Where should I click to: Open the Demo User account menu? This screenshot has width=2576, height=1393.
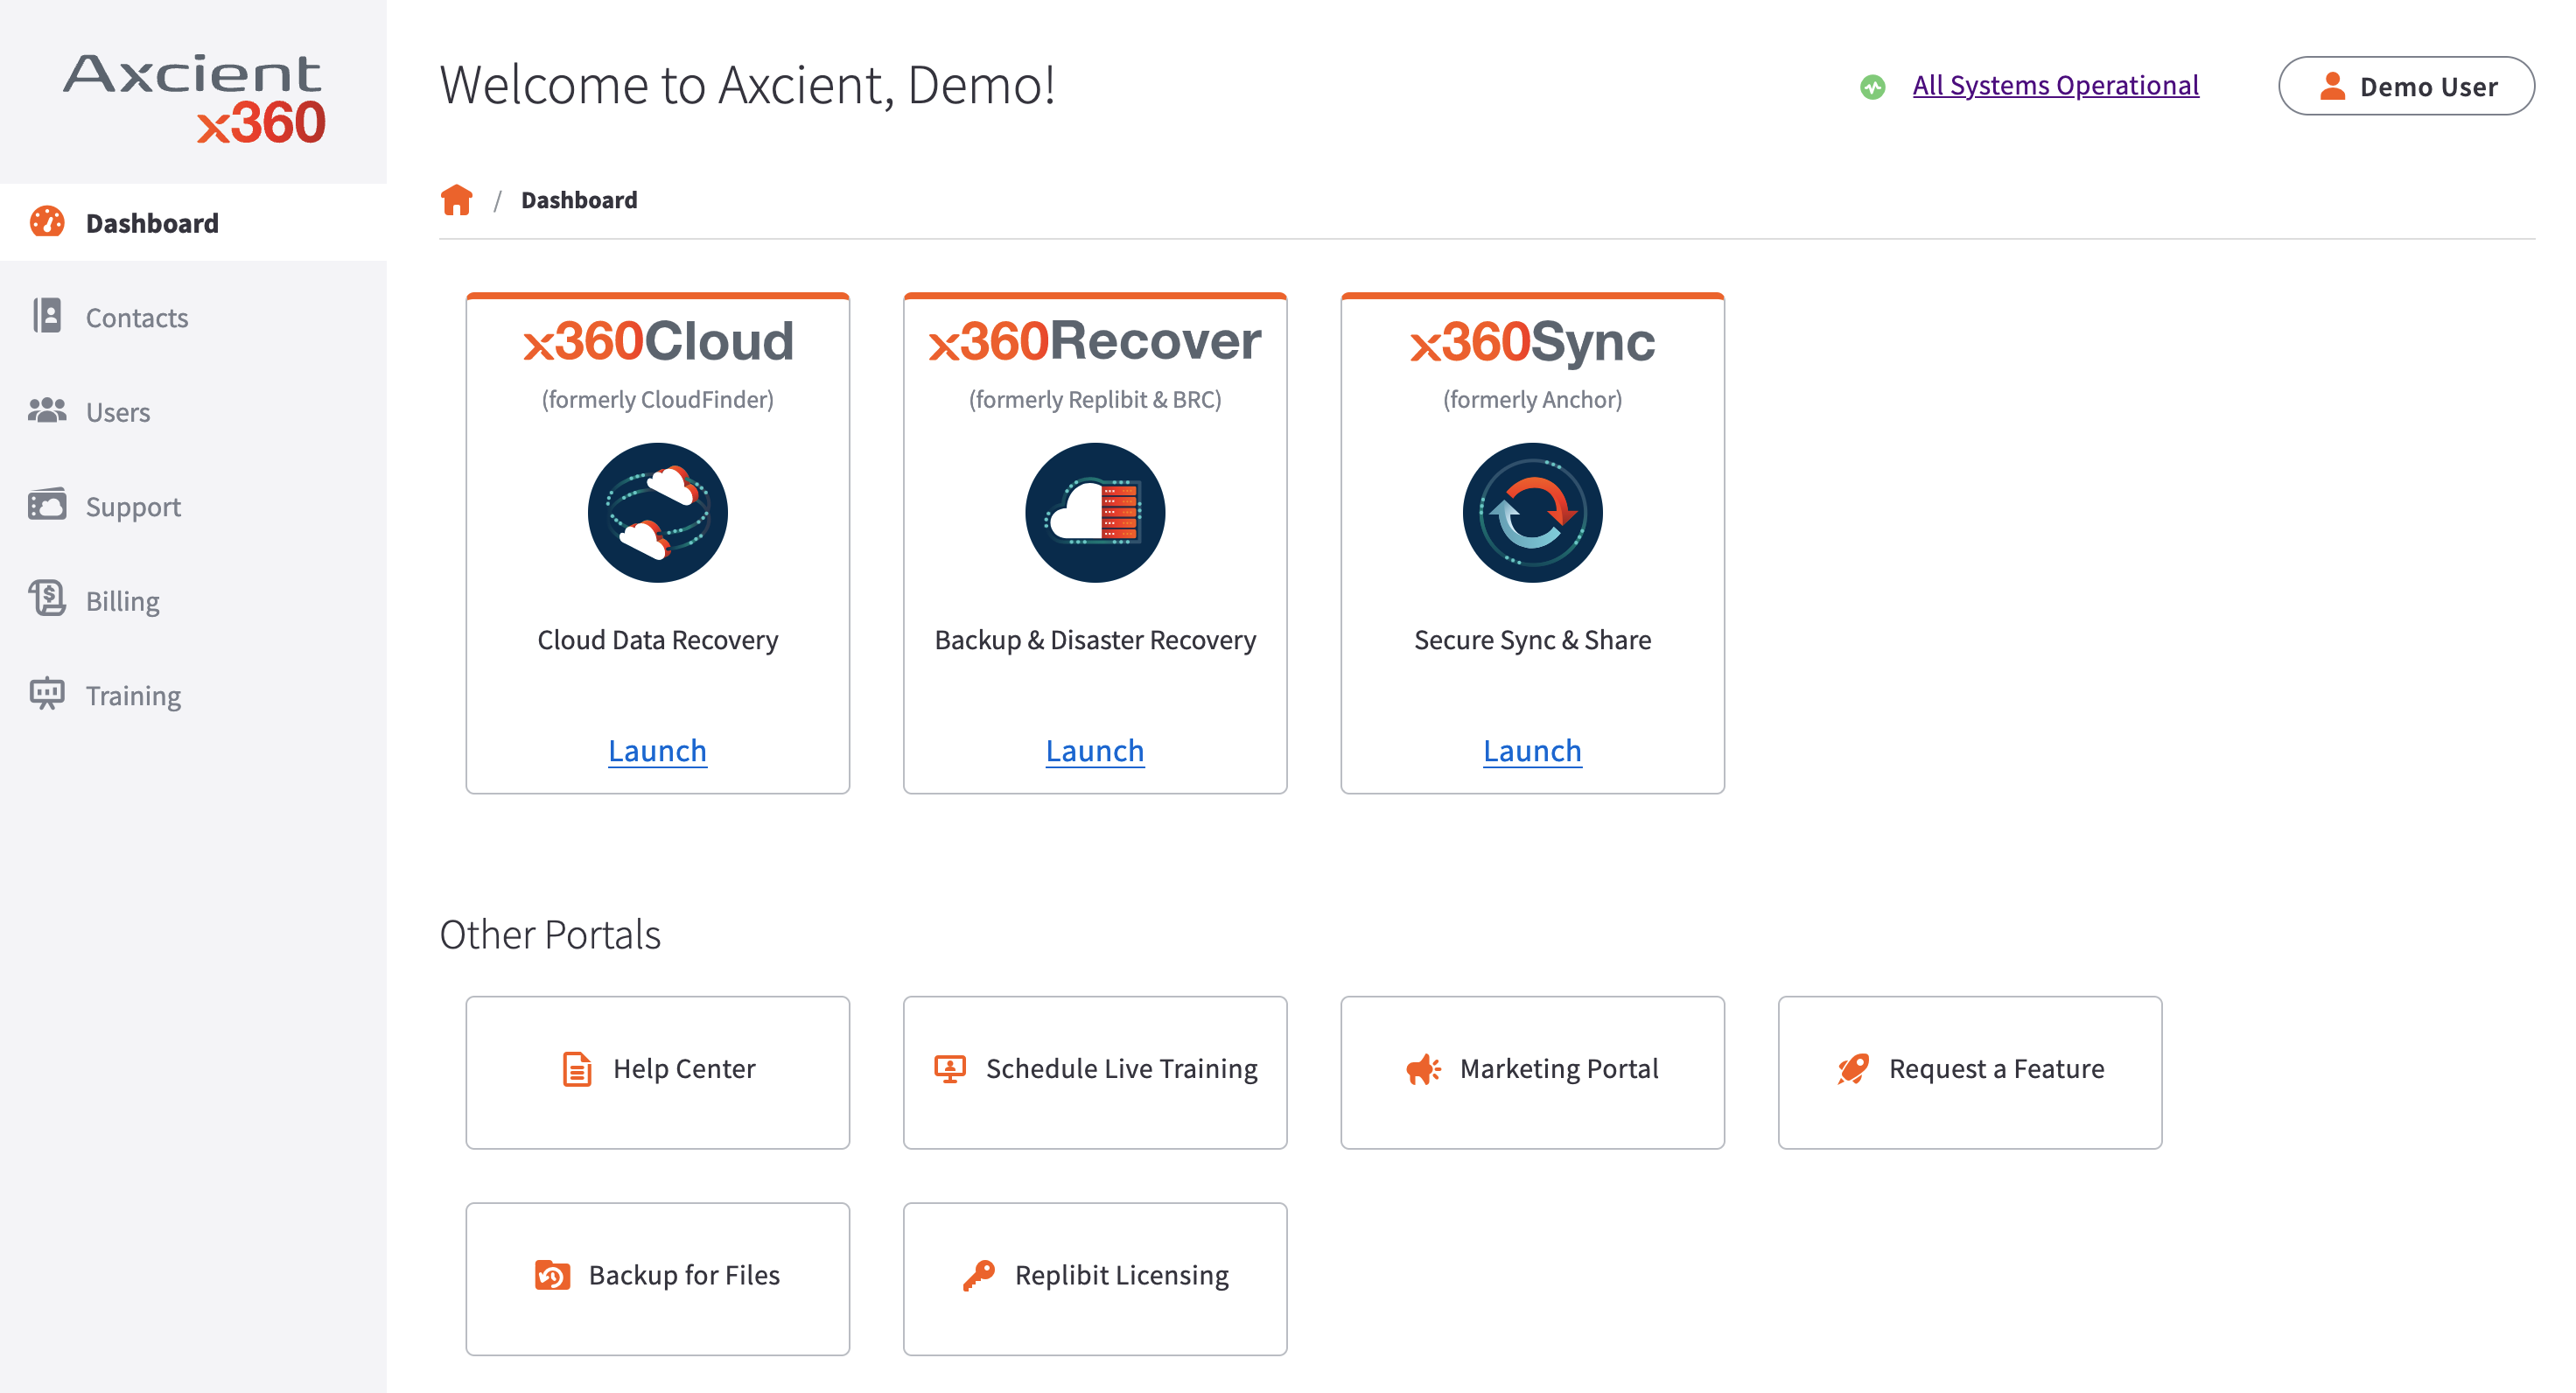(2407, 86)
